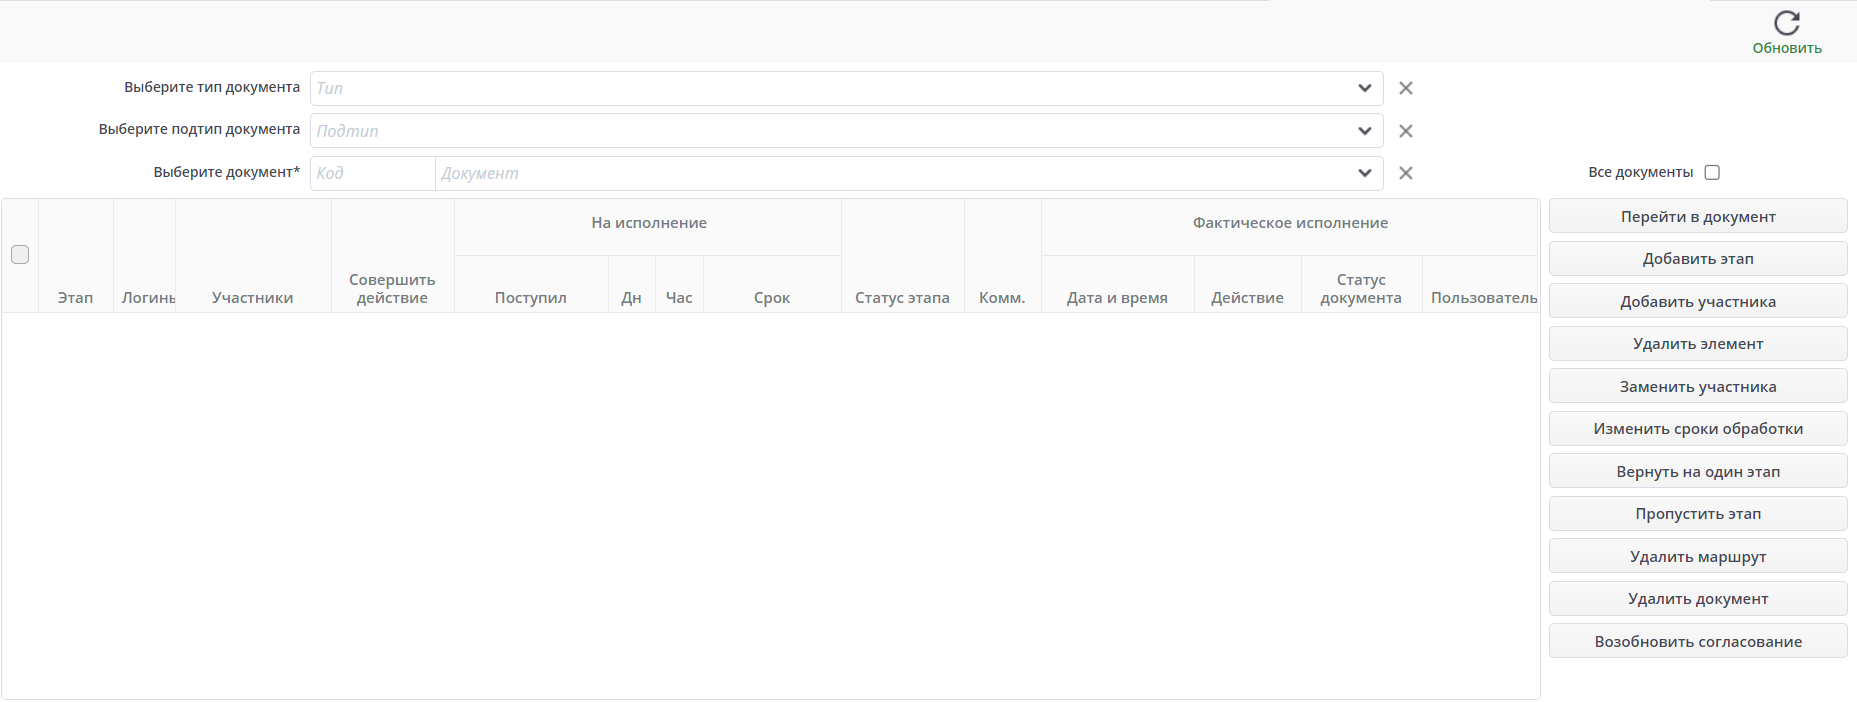Viewport: 1857px width, 702px height.
Task: Clear the selected document field
Action: tap(1405, 173)
